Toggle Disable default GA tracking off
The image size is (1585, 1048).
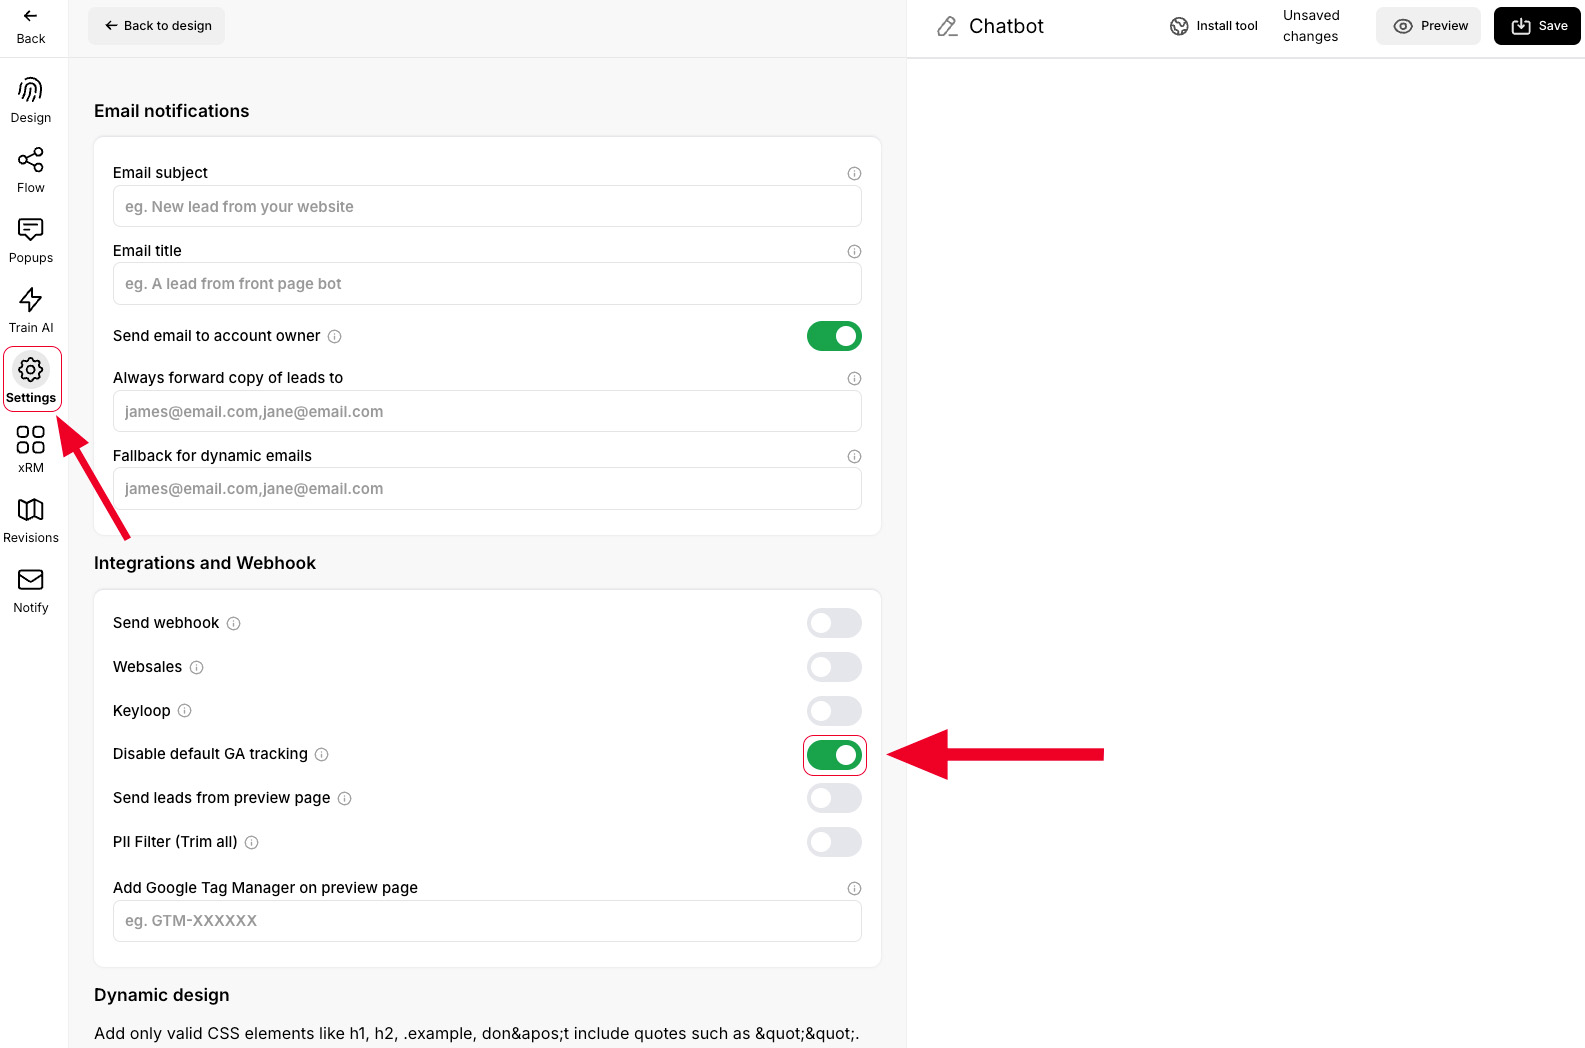[x=834, y=755]
